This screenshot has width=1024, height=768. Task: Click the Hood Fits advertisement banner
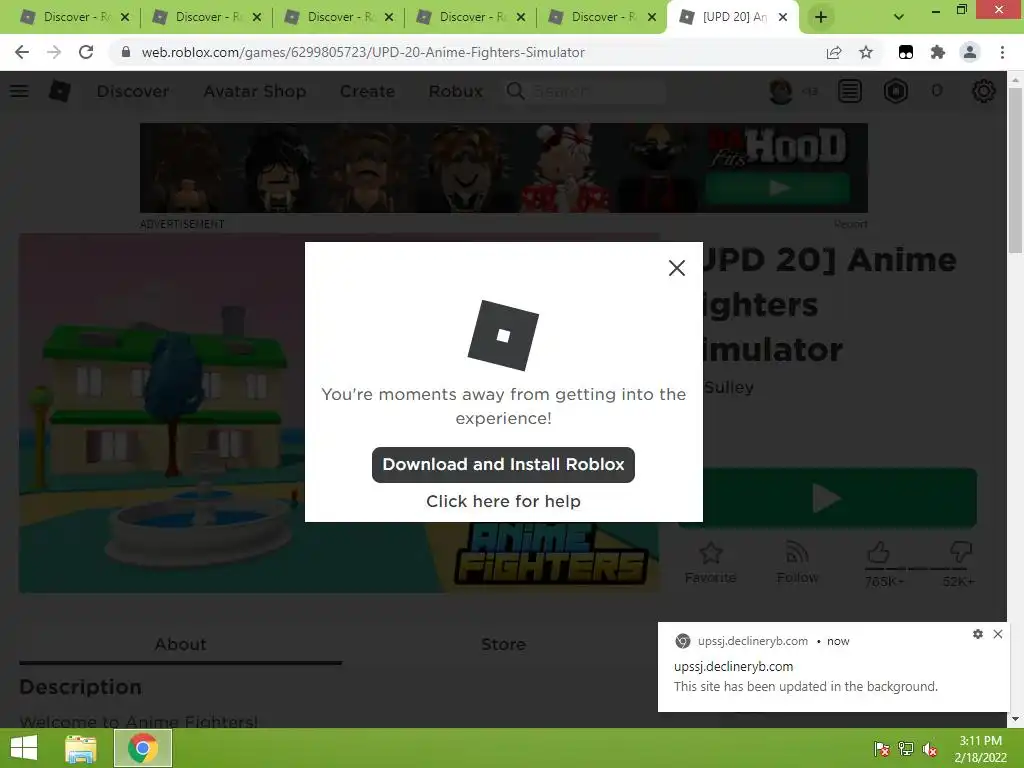click(x=504, y=168)
